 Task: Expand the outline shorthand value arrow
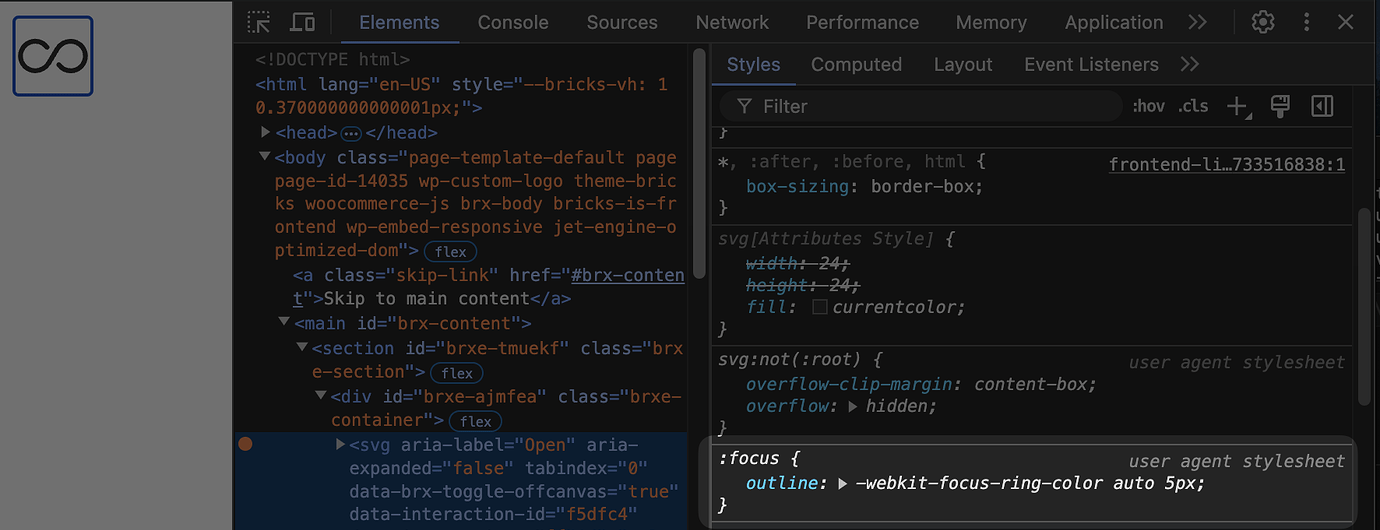coord(843,483)
